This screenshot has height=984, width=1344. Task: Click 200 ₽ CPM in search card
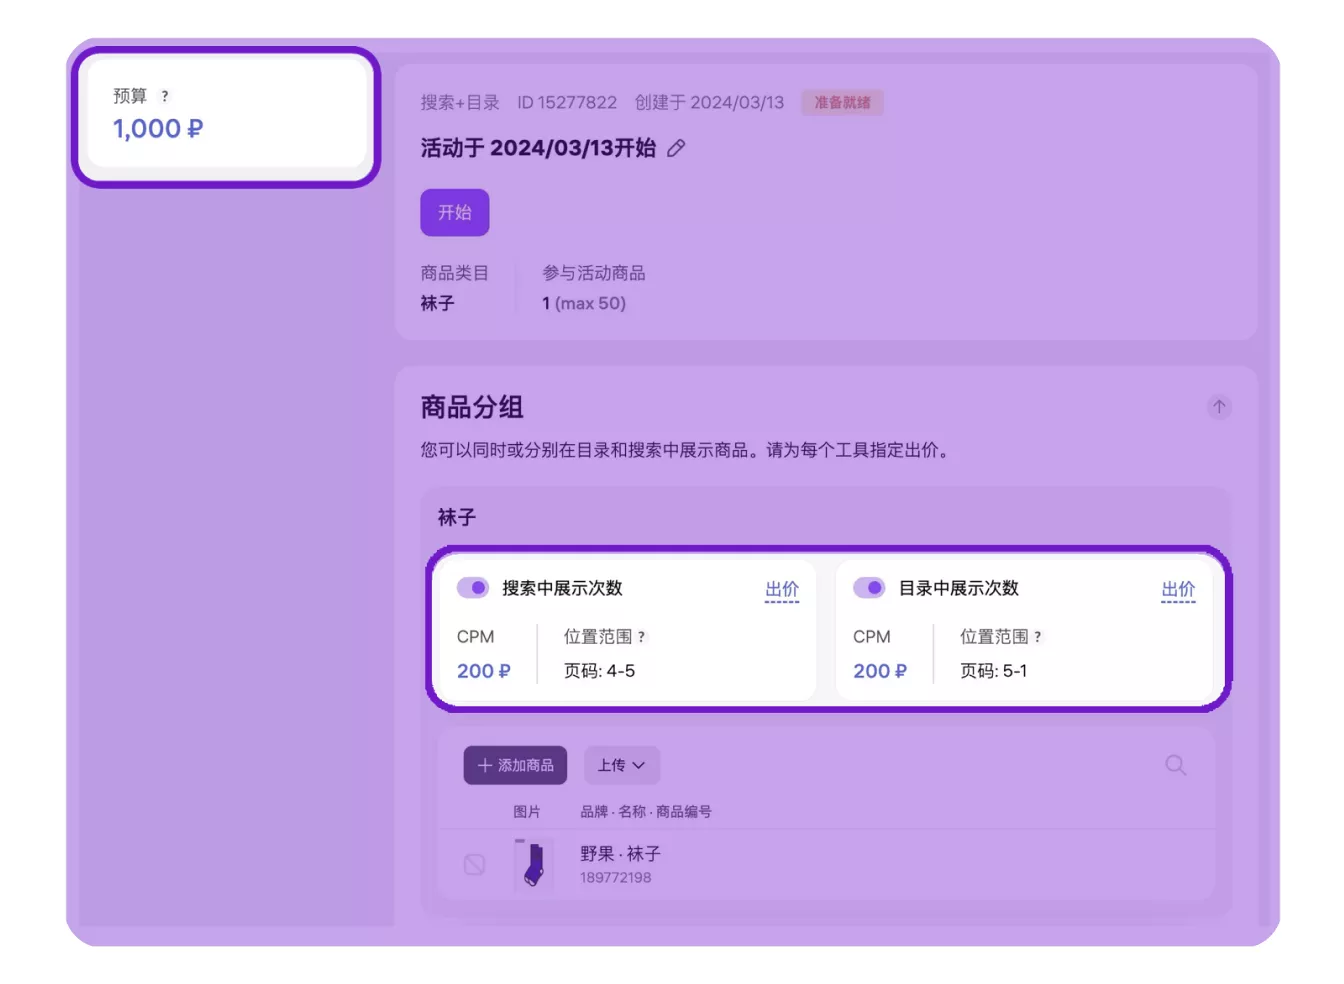coord(484,671)
